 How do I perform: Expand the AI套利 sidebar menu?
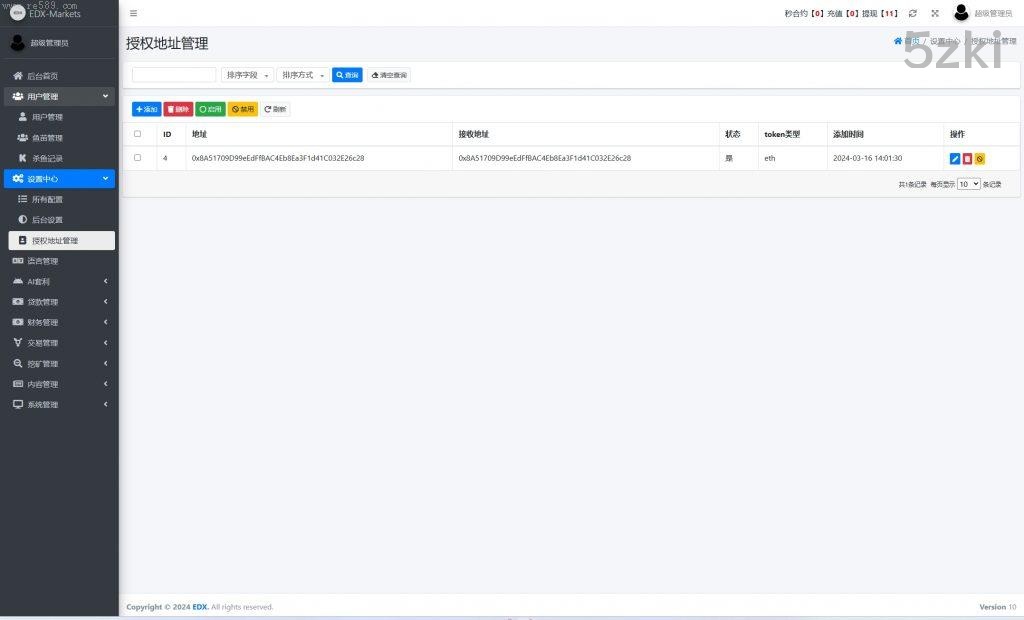pyautogui.click(x=59, y=282)
